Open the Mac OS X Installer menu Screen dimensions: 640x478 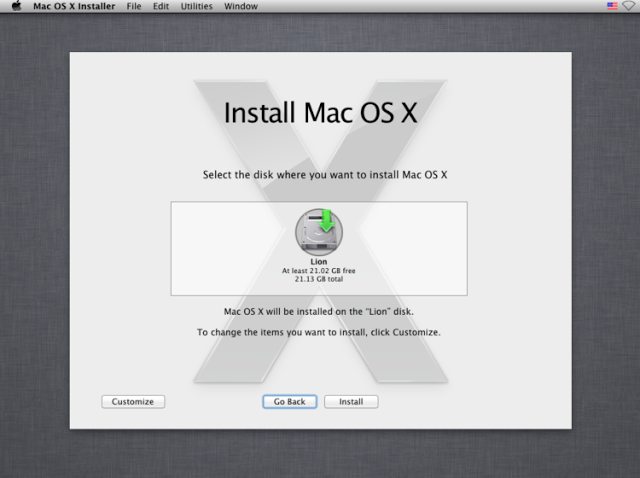74,7
